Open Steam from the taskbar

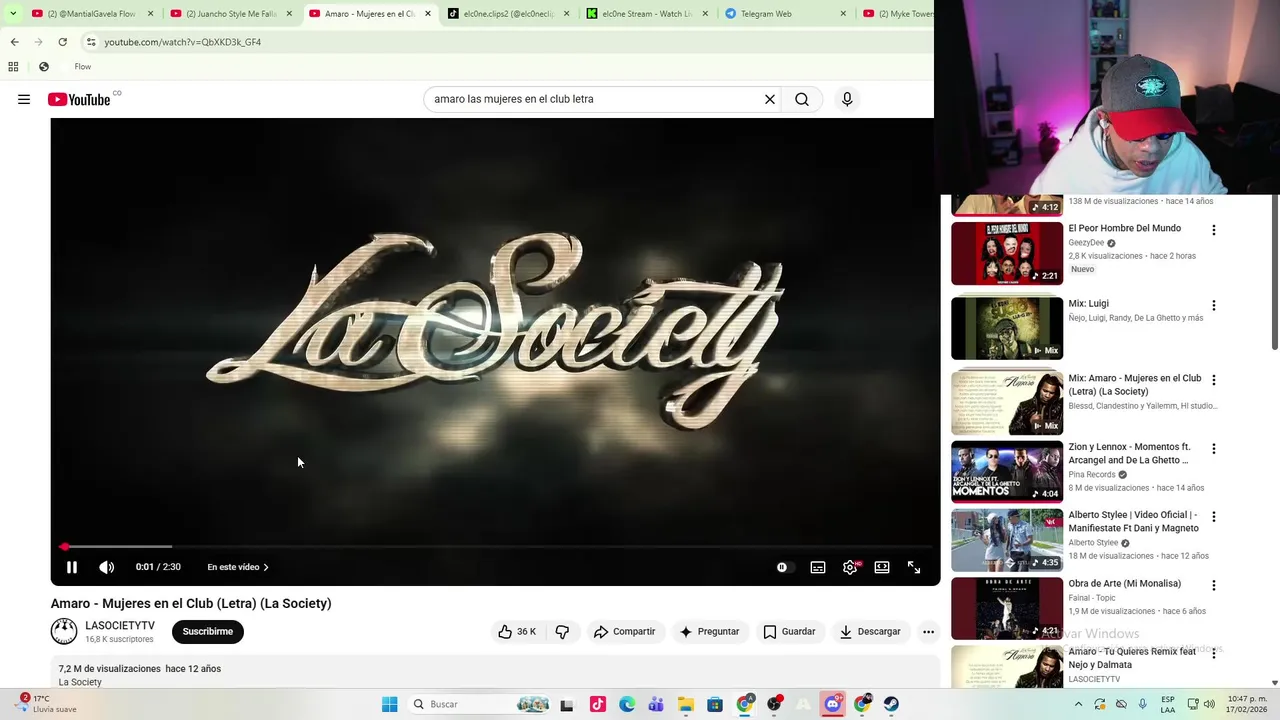pos(891,704)
